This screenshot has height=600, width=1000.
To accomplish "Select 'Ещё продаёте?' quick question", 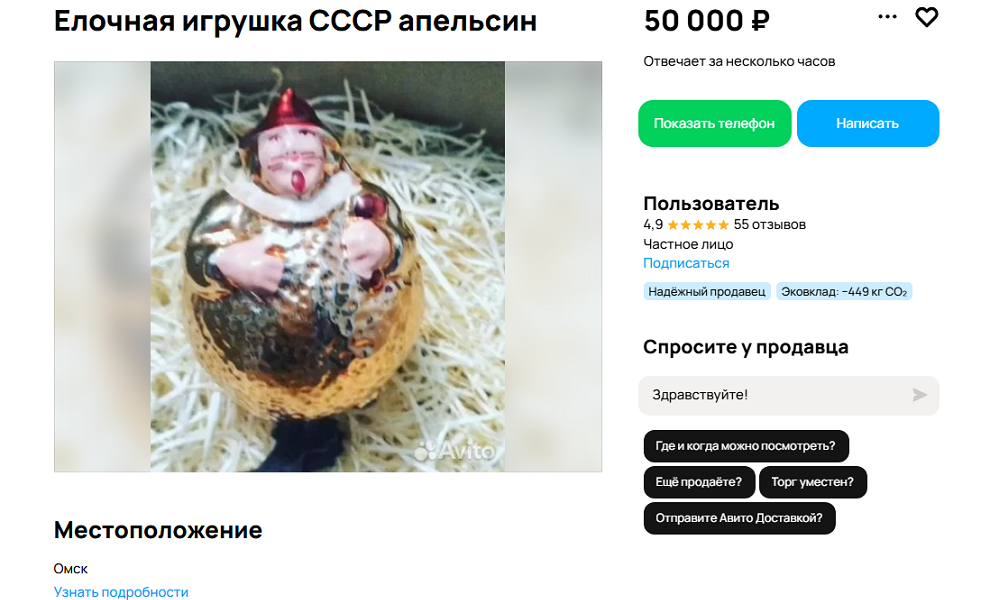I will 699,482.
